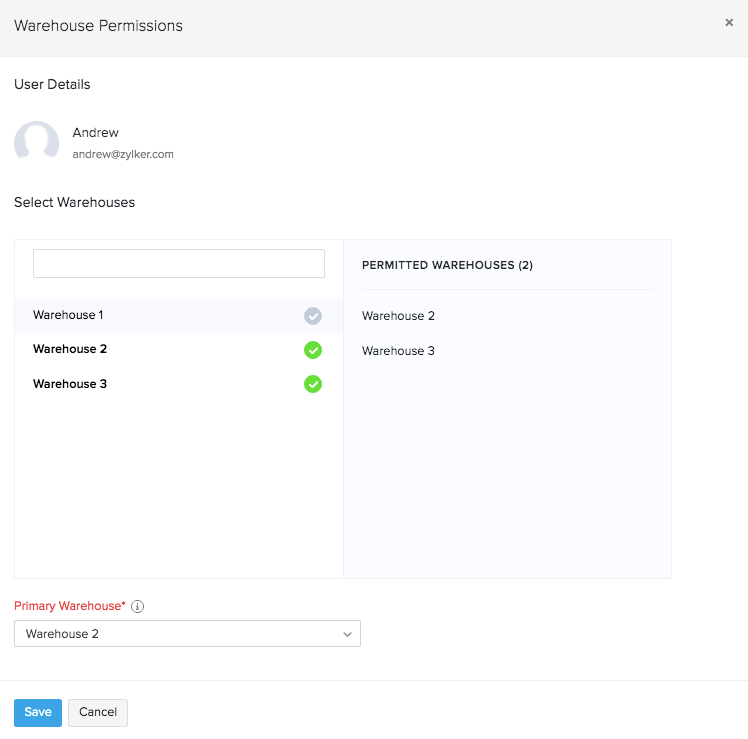Viewport: 748px width, 739px height.
Task: Select Warehouse 3 name in the left list
Action: tap(70, 384)
